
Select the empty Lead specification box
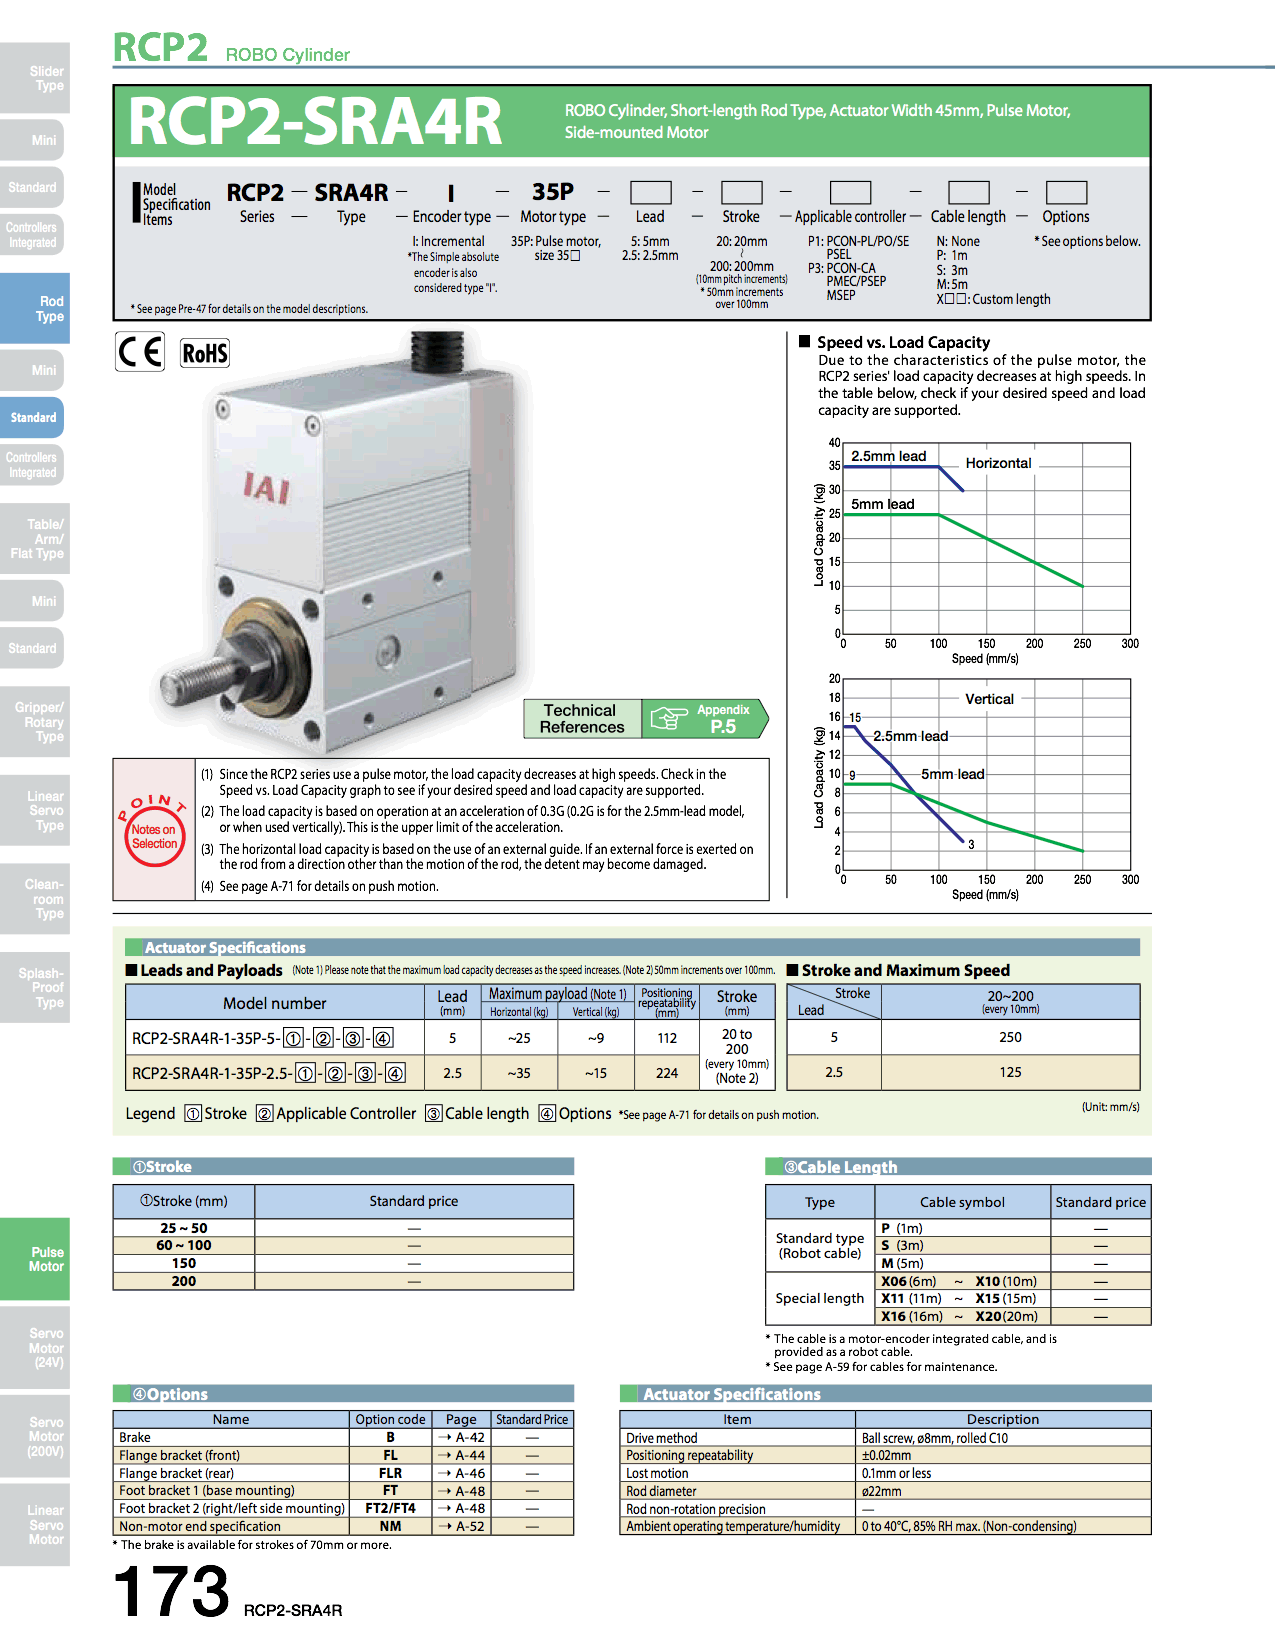pos(650,192)
